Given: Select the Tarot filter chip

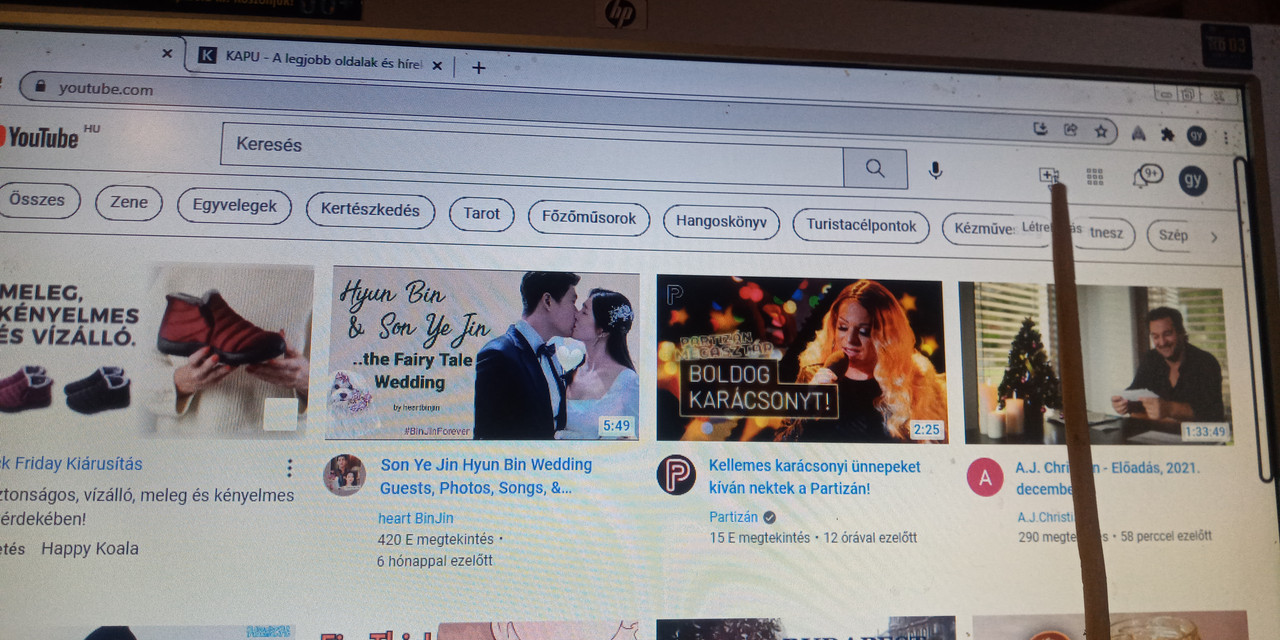Looking at the screenshot, I should [x=481, y=214].
